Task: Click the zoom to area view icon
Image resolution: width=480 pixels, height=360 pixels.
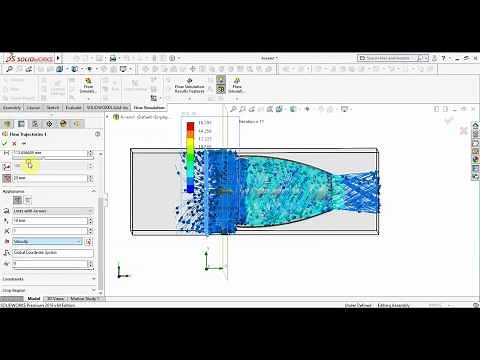Action: pos(242,109)
